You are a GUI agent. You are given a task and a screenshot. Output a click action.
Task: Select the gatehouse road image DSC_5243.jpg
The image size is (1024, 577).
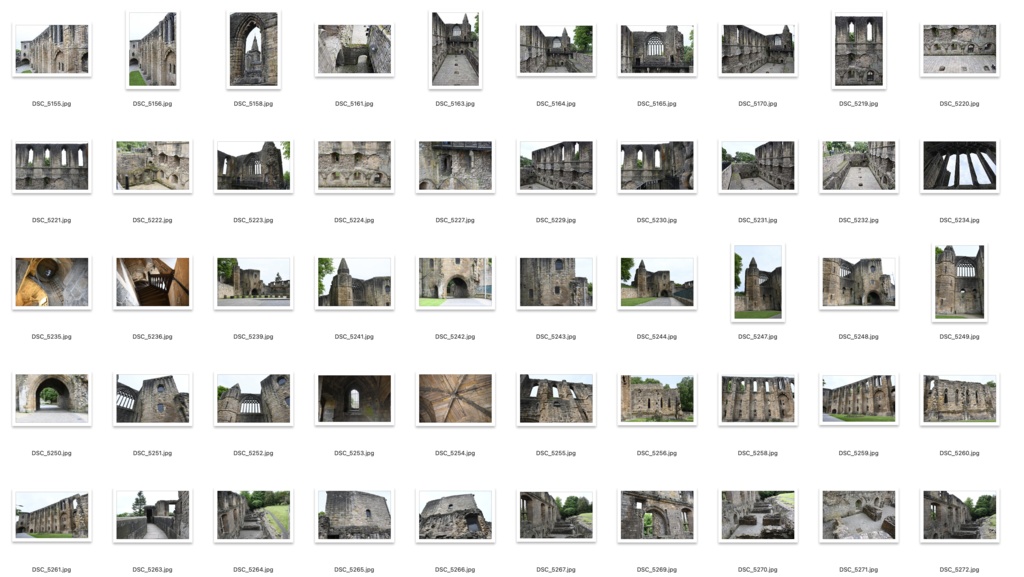(556, 282)
